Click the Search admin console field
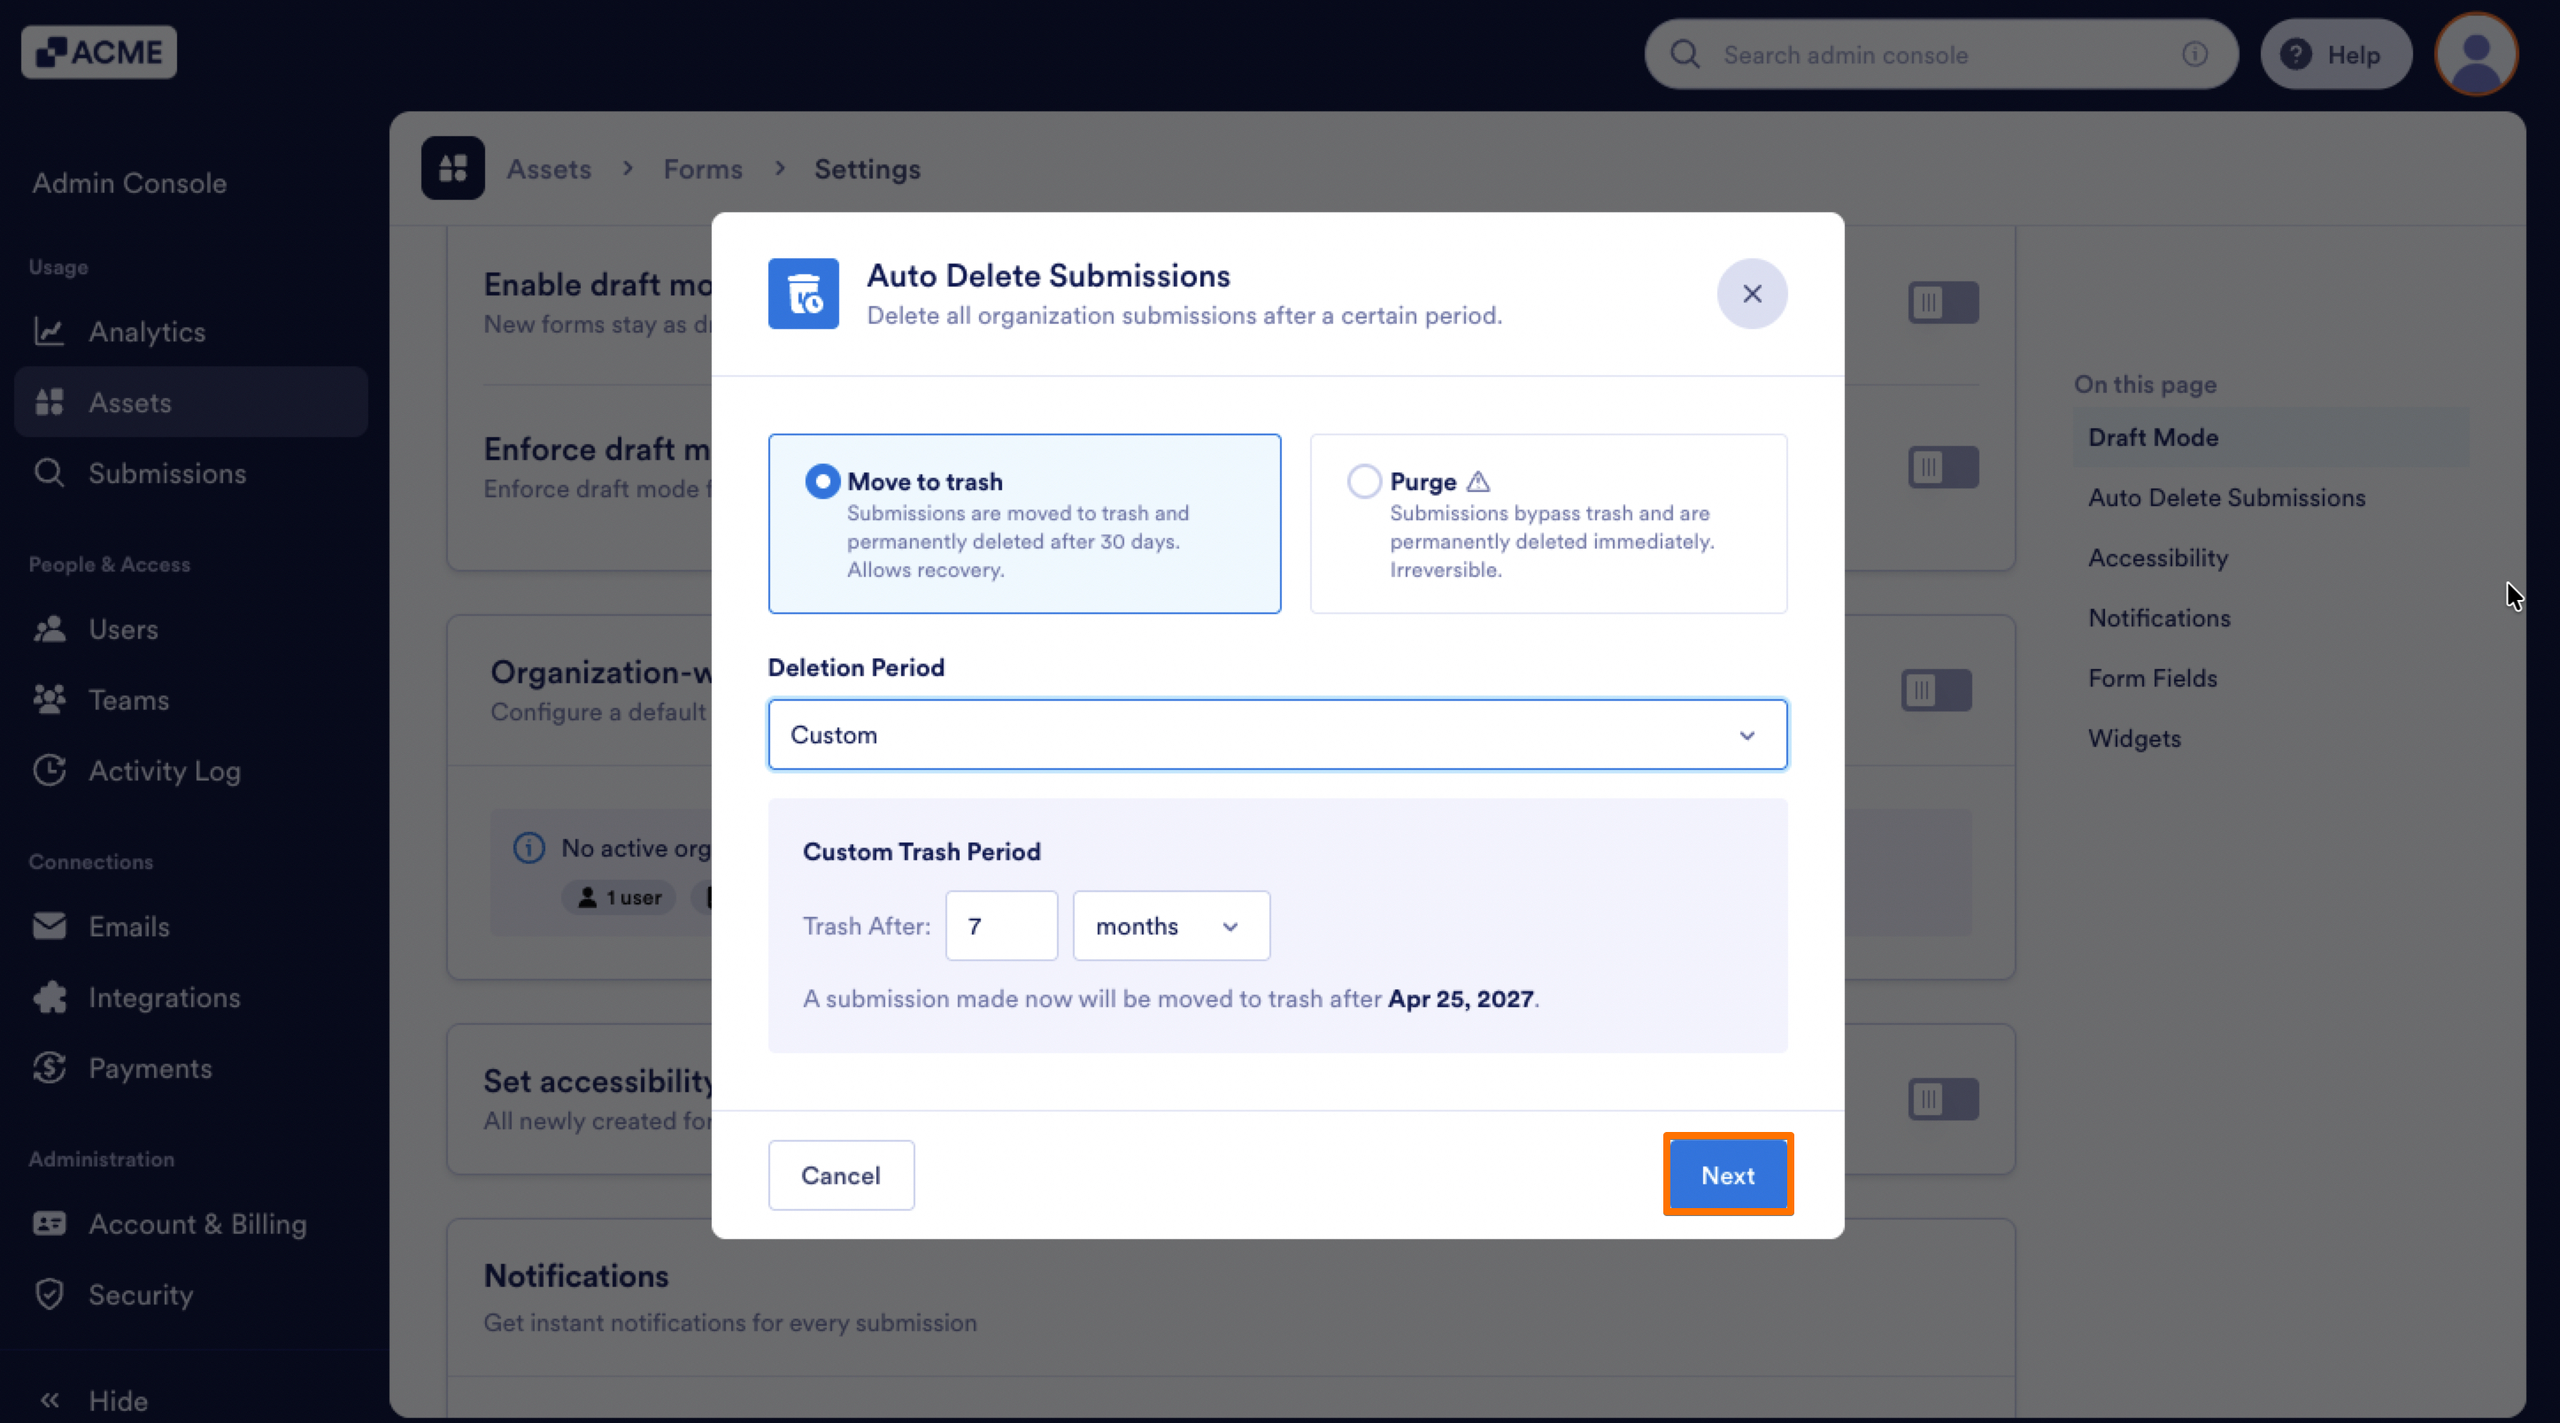The height and width of the screenshot is (1423, 2560). click(x=1941, y=54)
